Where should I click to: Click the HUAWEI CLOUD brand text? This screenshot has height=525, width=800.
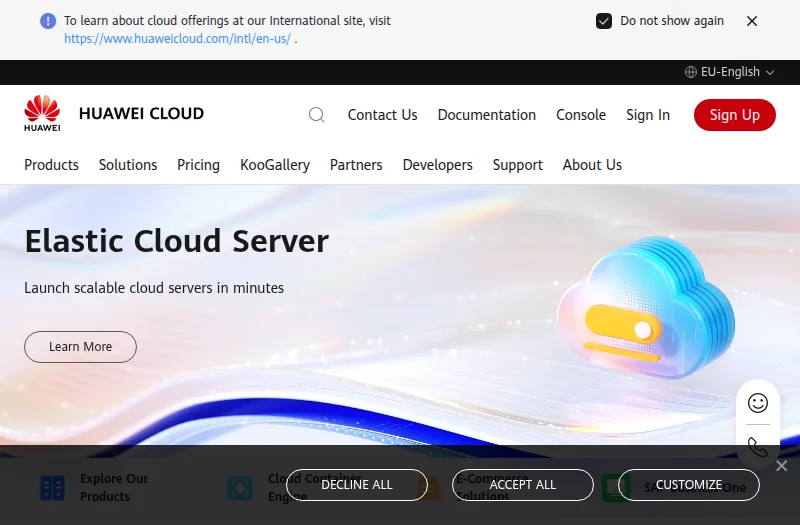coord(141,113)
